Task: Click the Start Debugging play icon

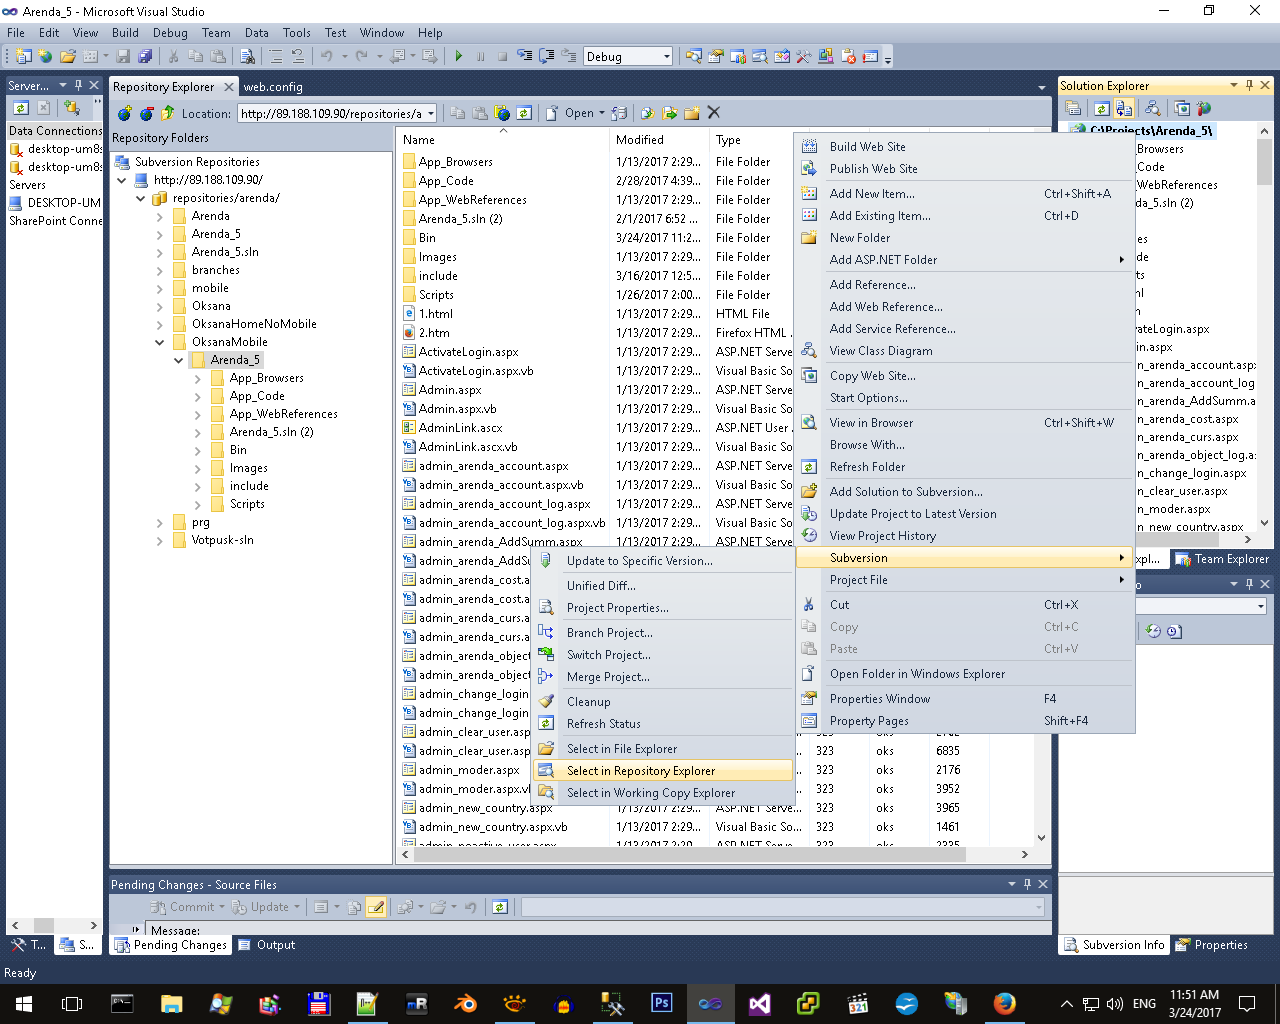Action: [x=458, y=56]
